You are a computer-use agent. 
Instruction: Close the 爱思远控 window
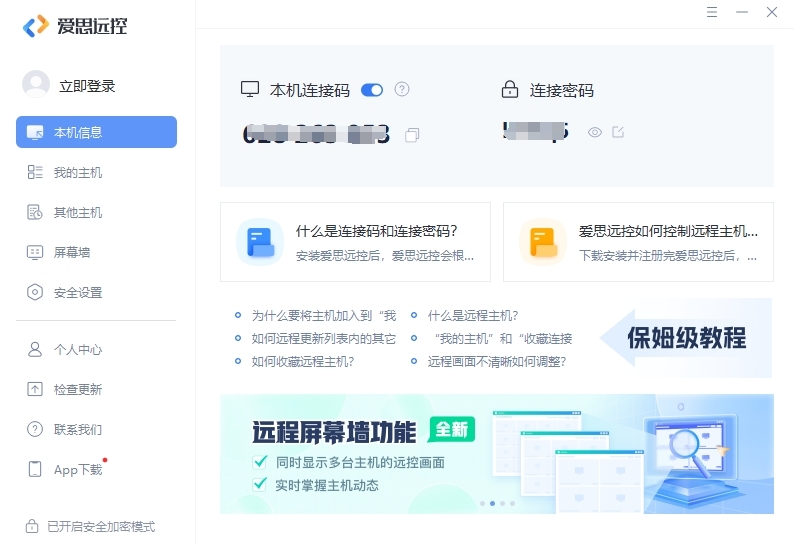coord(772,12)
